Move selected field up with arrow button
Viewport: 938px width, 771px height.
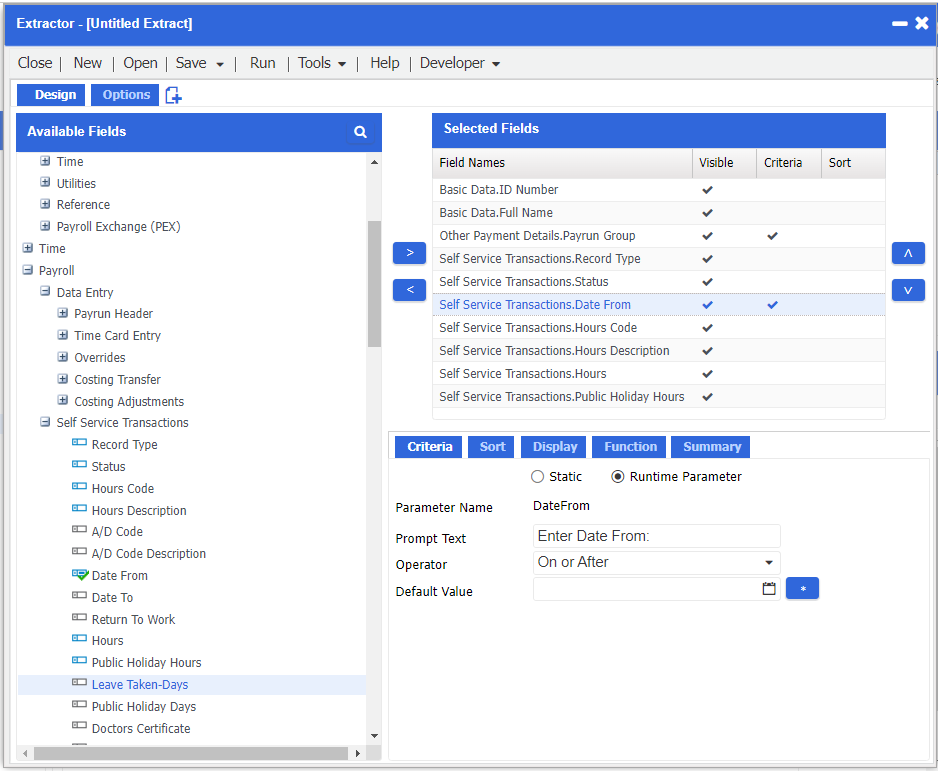907,253
